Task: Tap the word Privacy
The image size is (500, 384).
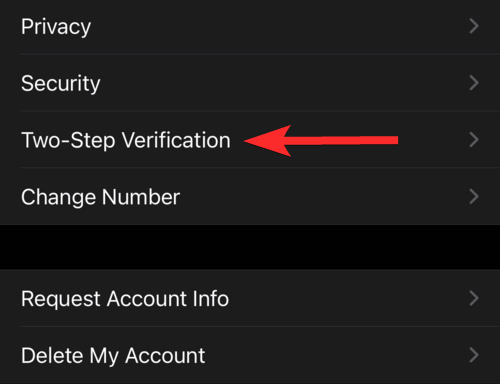Action: coord(56,27)
